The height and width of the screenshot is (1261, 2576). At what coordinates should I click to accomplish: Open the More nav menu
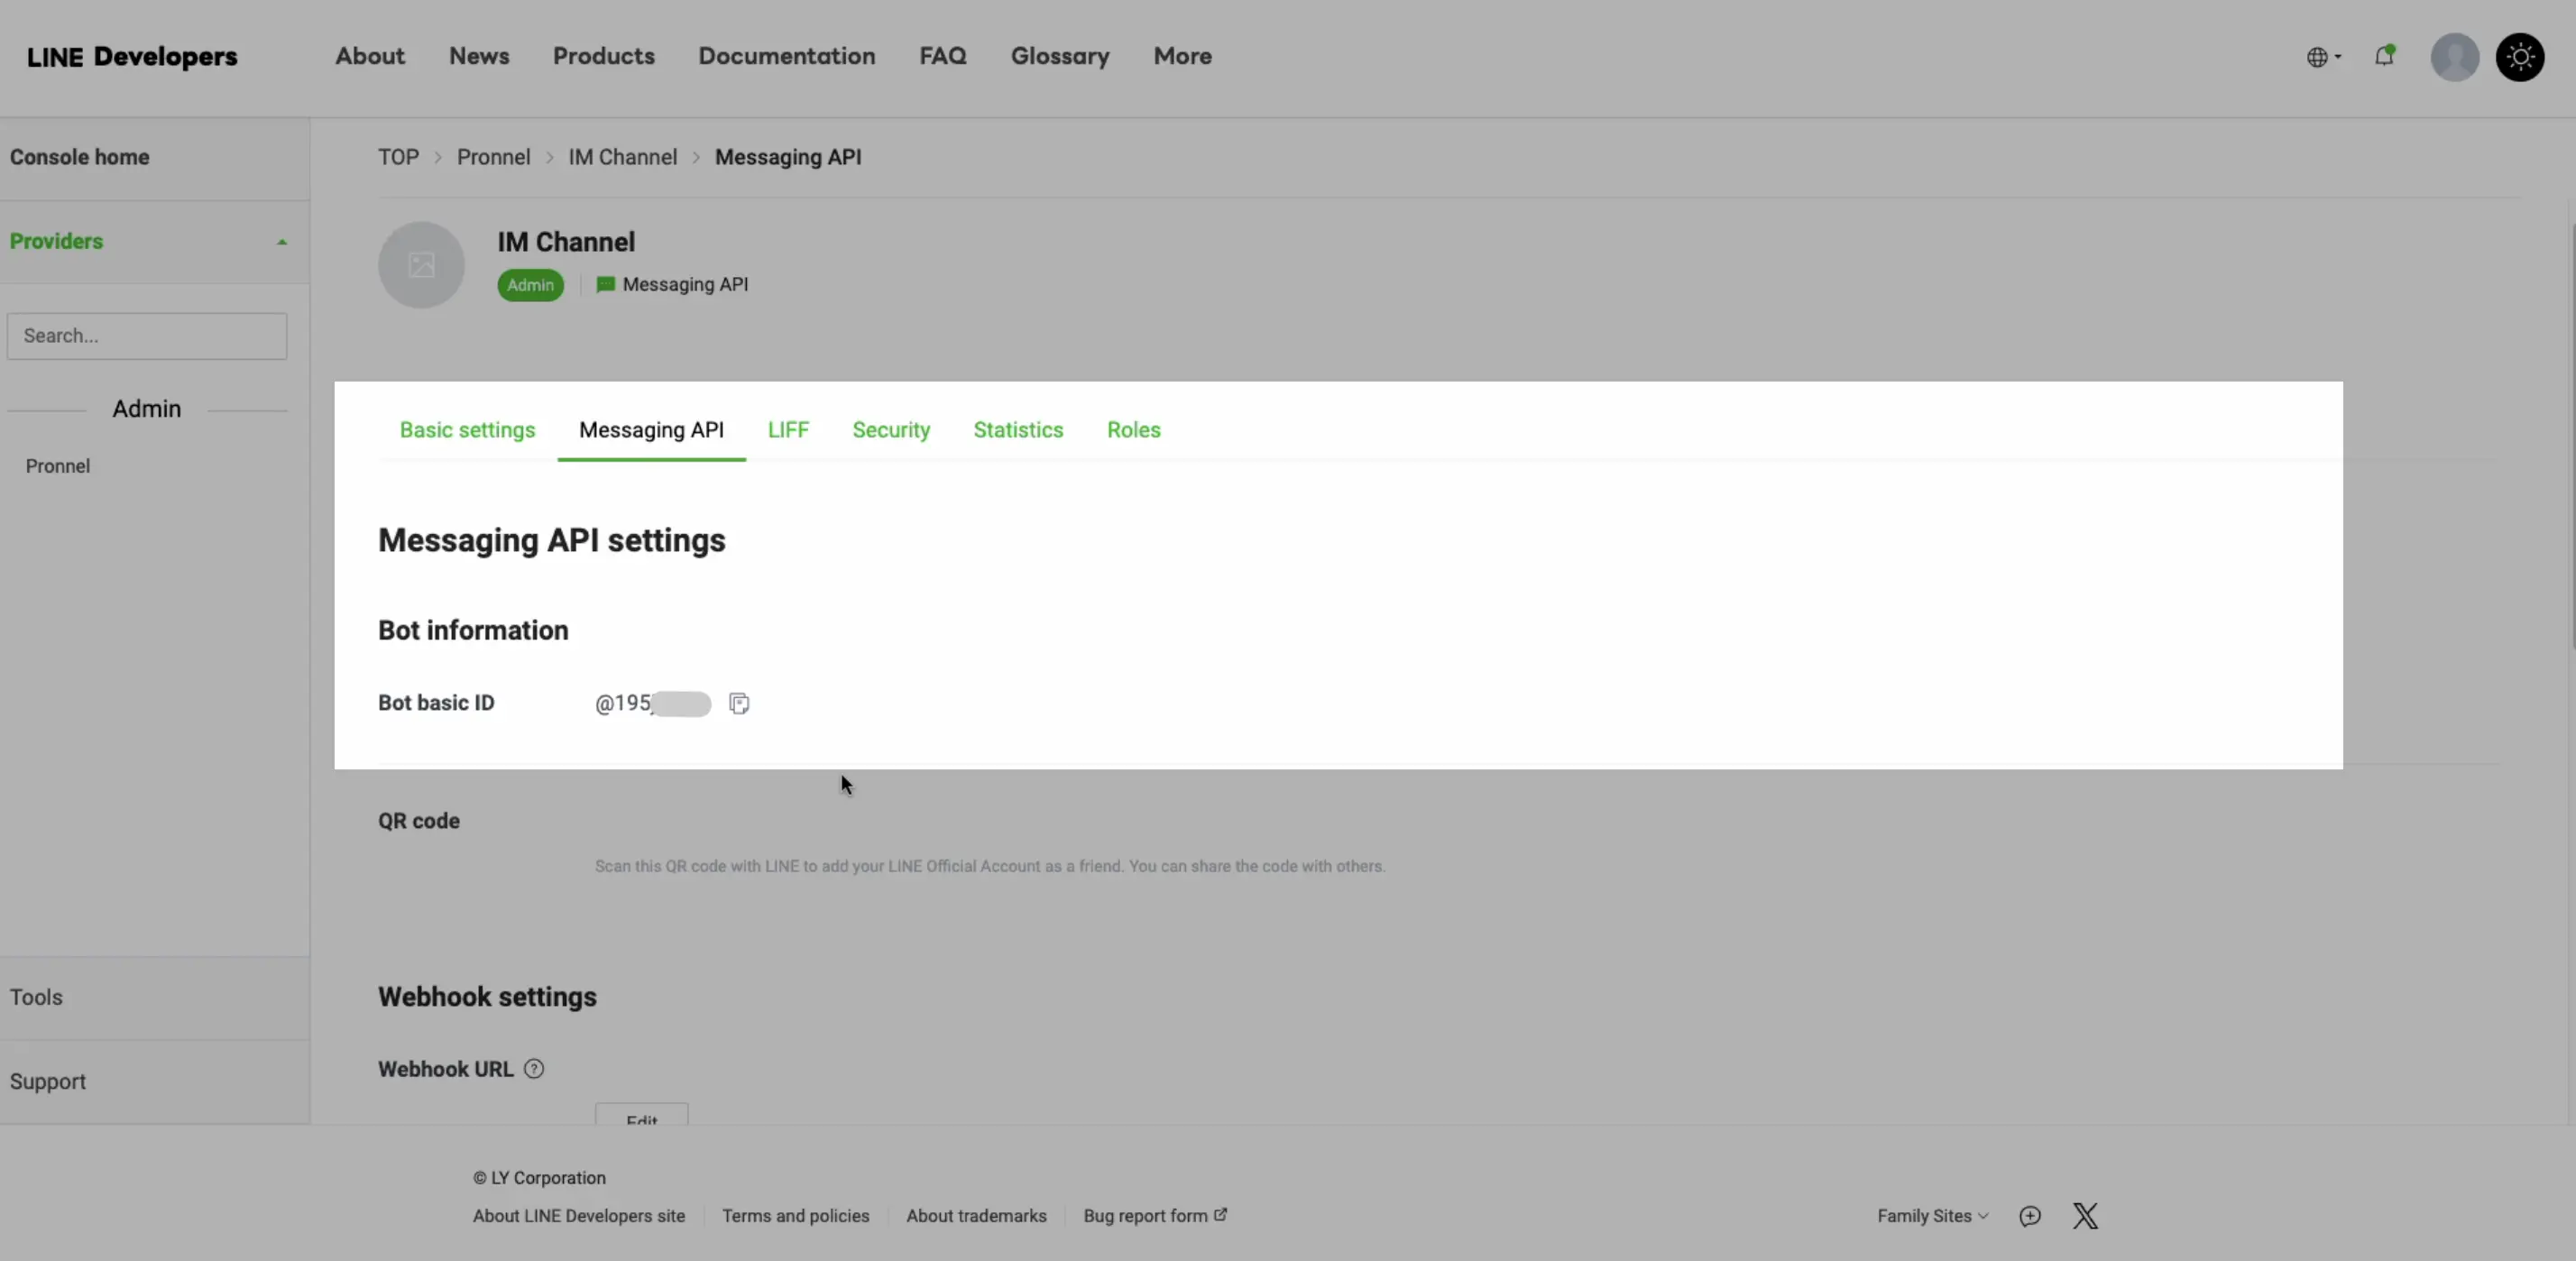click(1183, 56)
